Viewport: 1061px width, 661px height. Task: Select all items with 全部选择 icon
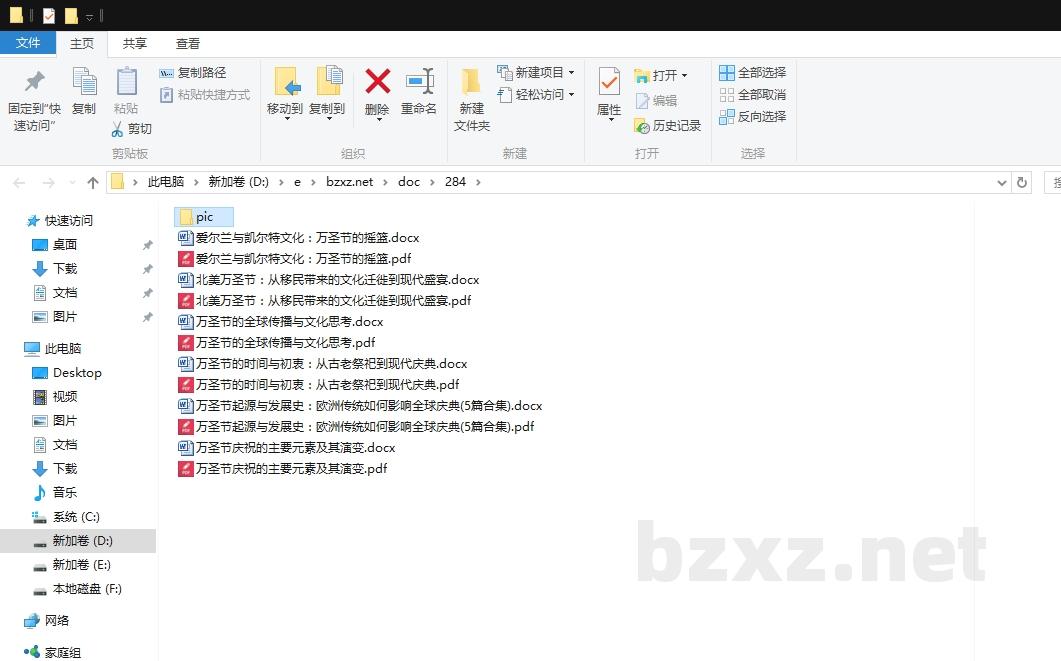(727, 72)
